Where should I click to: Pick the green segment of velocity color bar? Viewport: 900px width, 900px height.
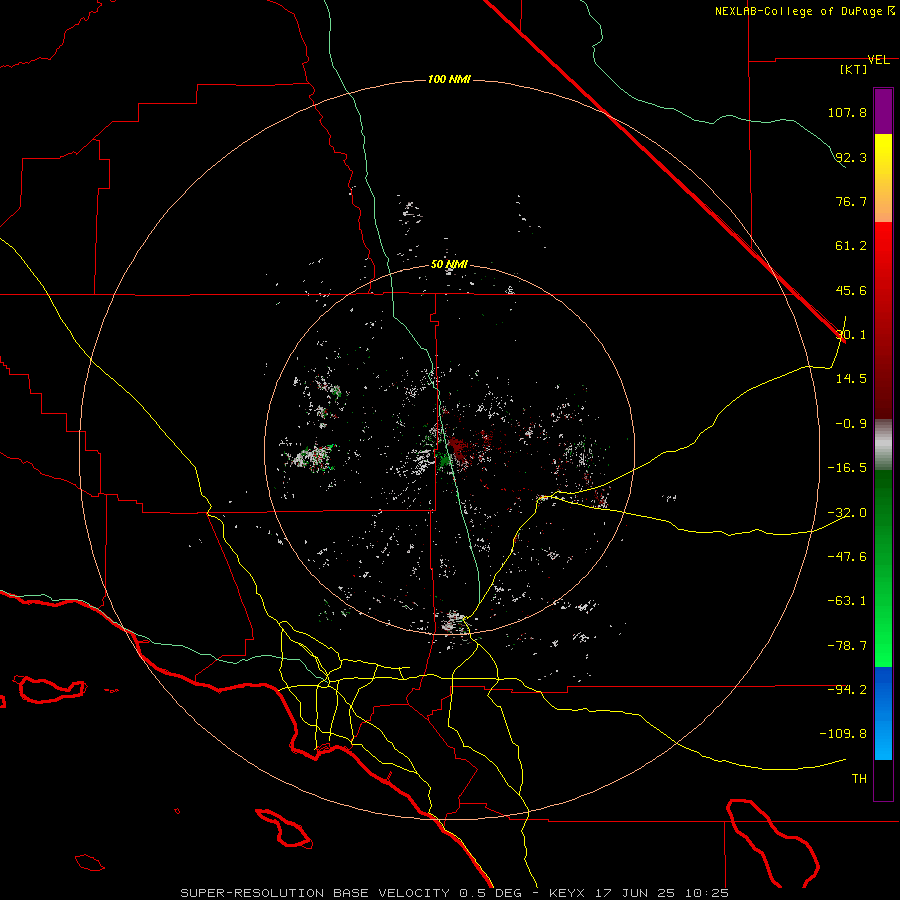(x=883, y=568)
